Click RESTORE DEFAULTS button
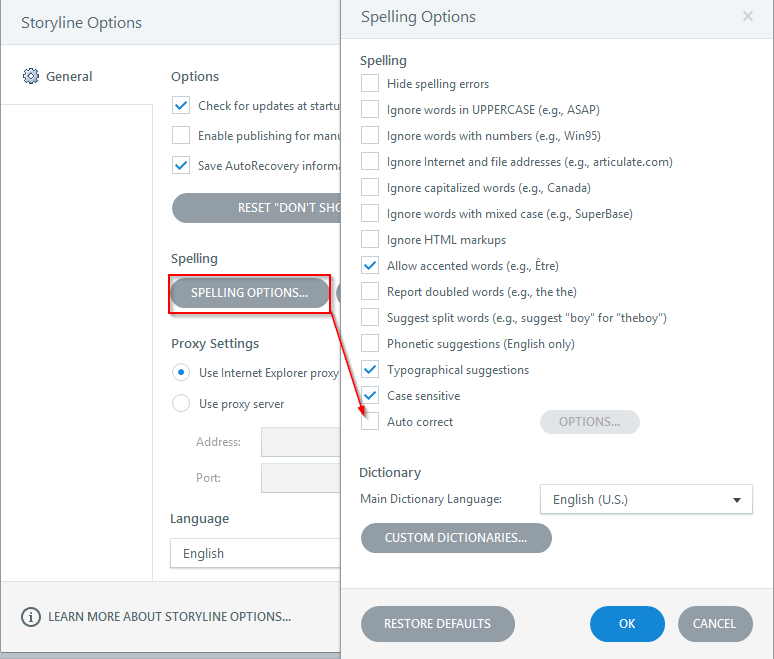This screenshot has height=659, width=774. tap(437, 624)
